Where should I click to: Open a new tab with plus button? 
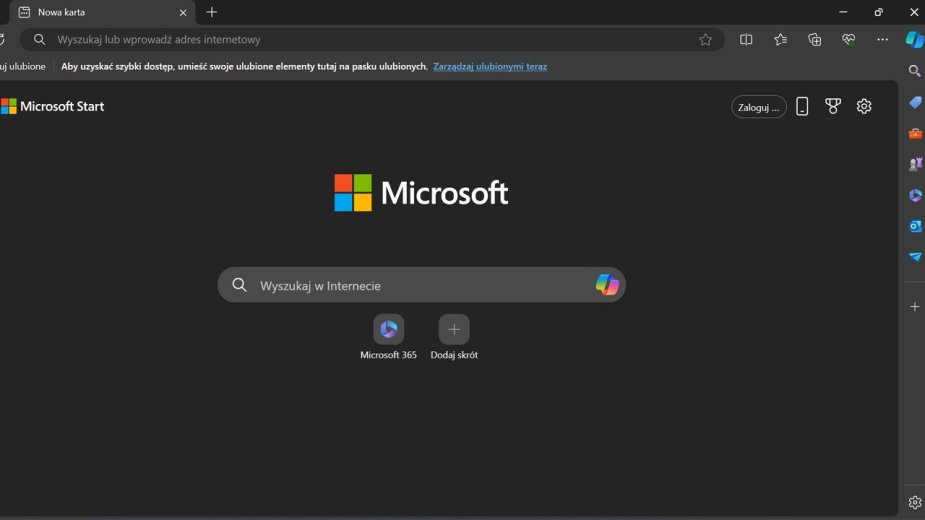pos(212,12)
